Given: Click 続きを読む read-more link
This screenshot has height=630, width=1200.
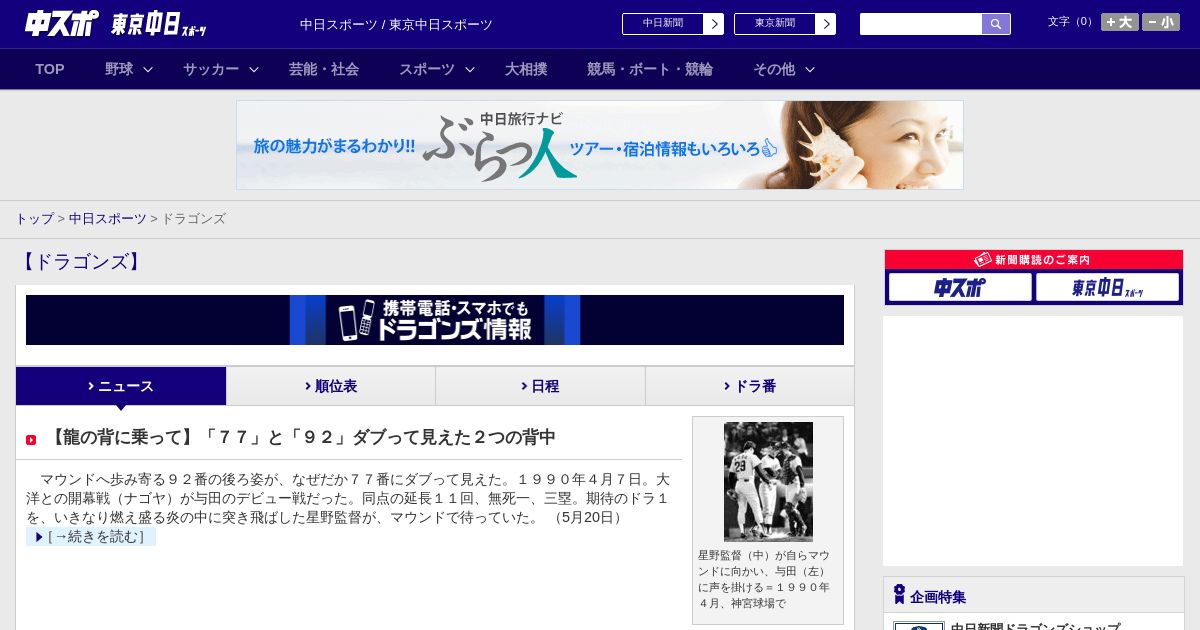Looking at the screenshot, I should 91,537.
